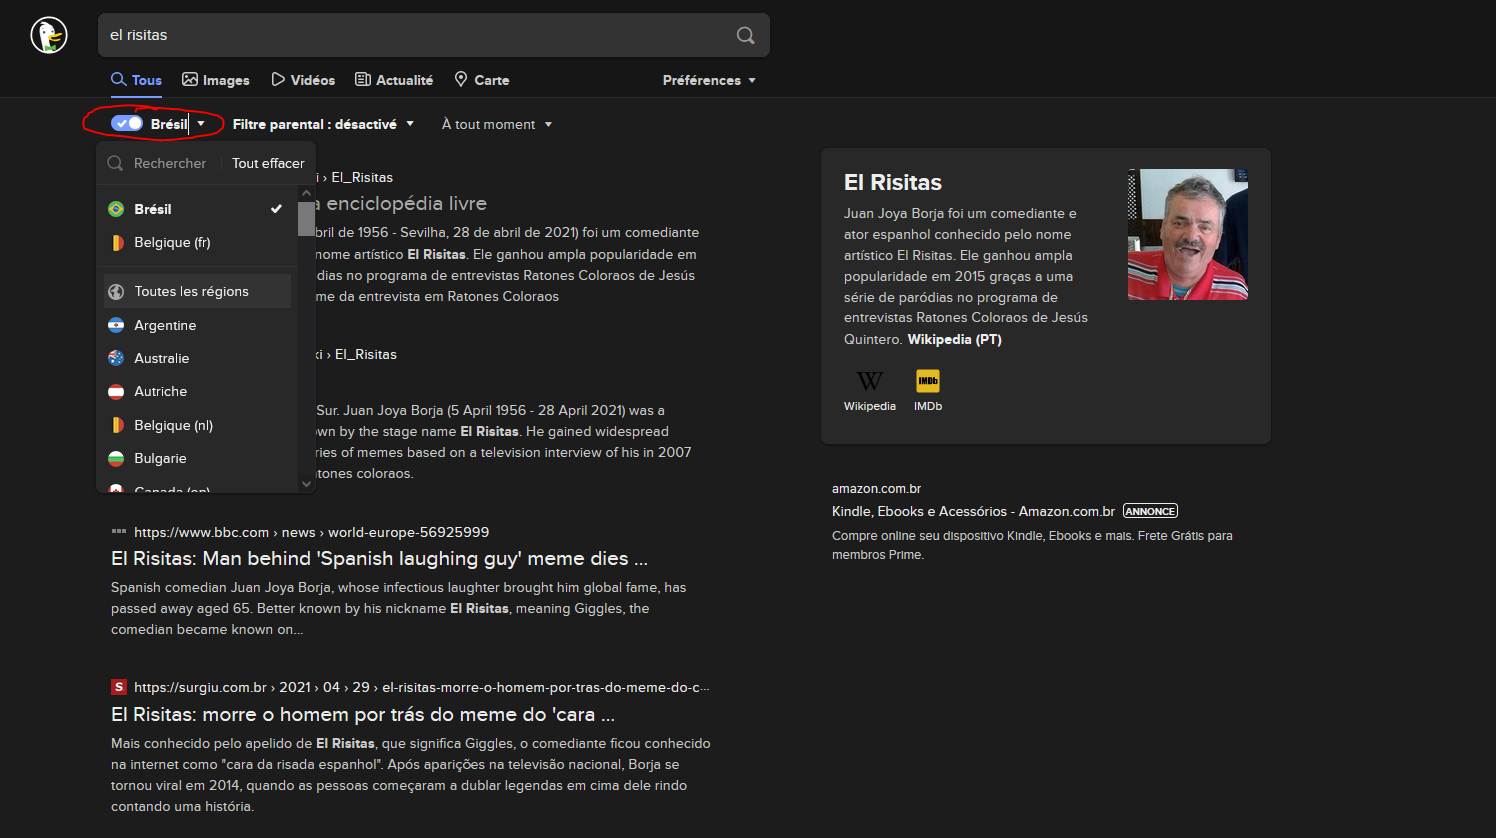Click the El Risitas infobox heading
Screen dimensions: 1496x838
pos(893,182)
